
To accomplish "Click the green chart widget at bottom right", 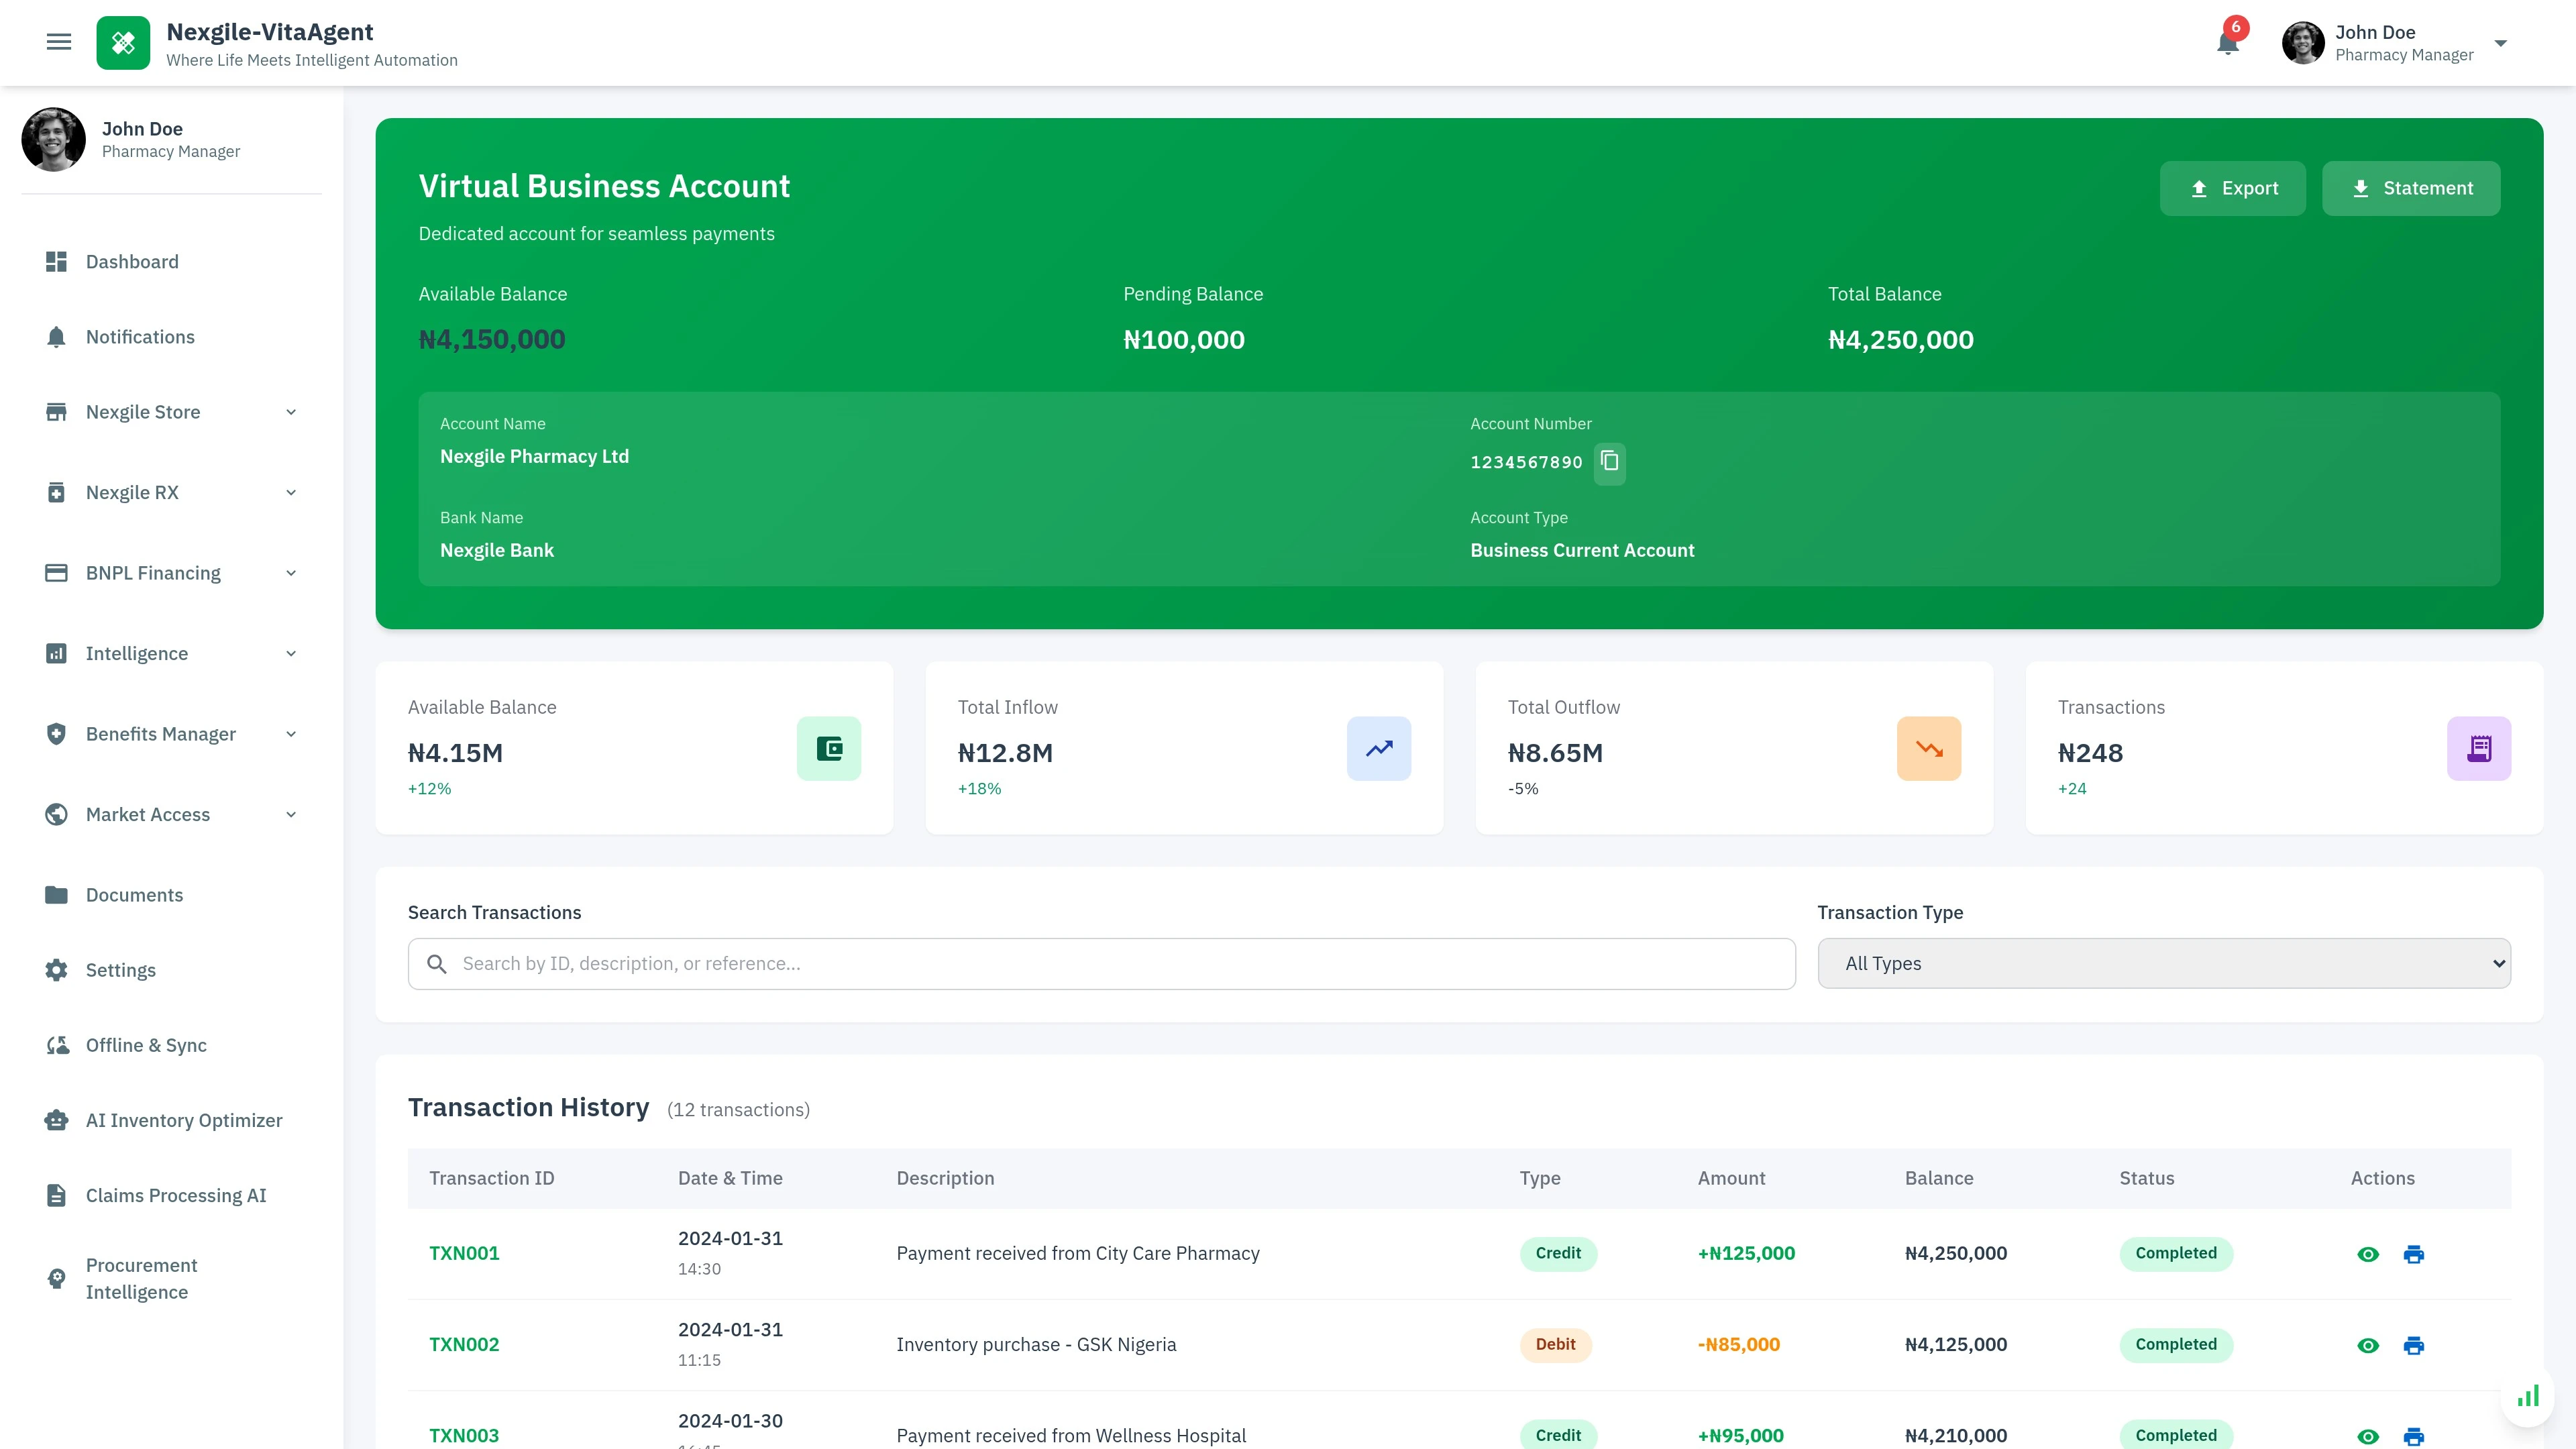I will [2530, 1396].
